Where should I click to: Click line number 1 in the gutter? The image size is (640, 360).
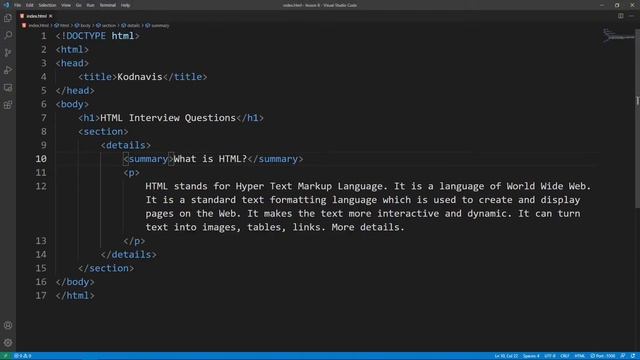click(44, 36)
